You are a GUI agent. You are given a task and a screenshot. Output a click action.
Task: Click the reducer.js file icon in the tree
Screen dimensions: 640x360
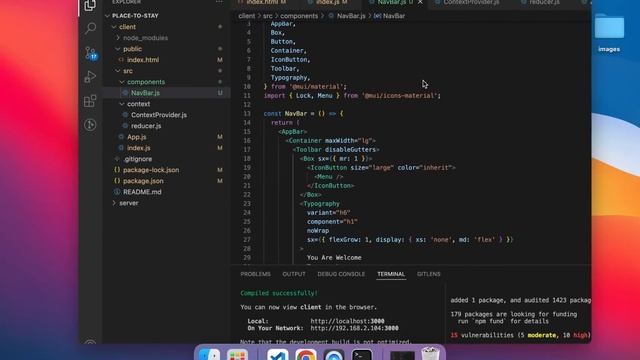(125, 126)
